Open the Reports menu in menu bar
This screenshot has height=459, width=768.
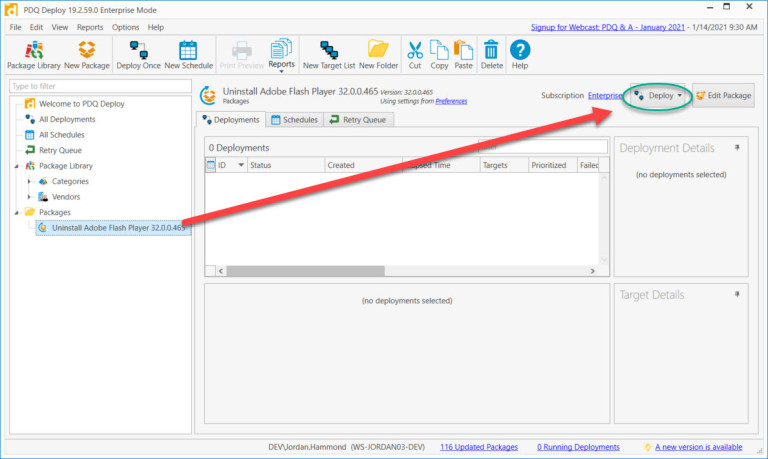90,27
